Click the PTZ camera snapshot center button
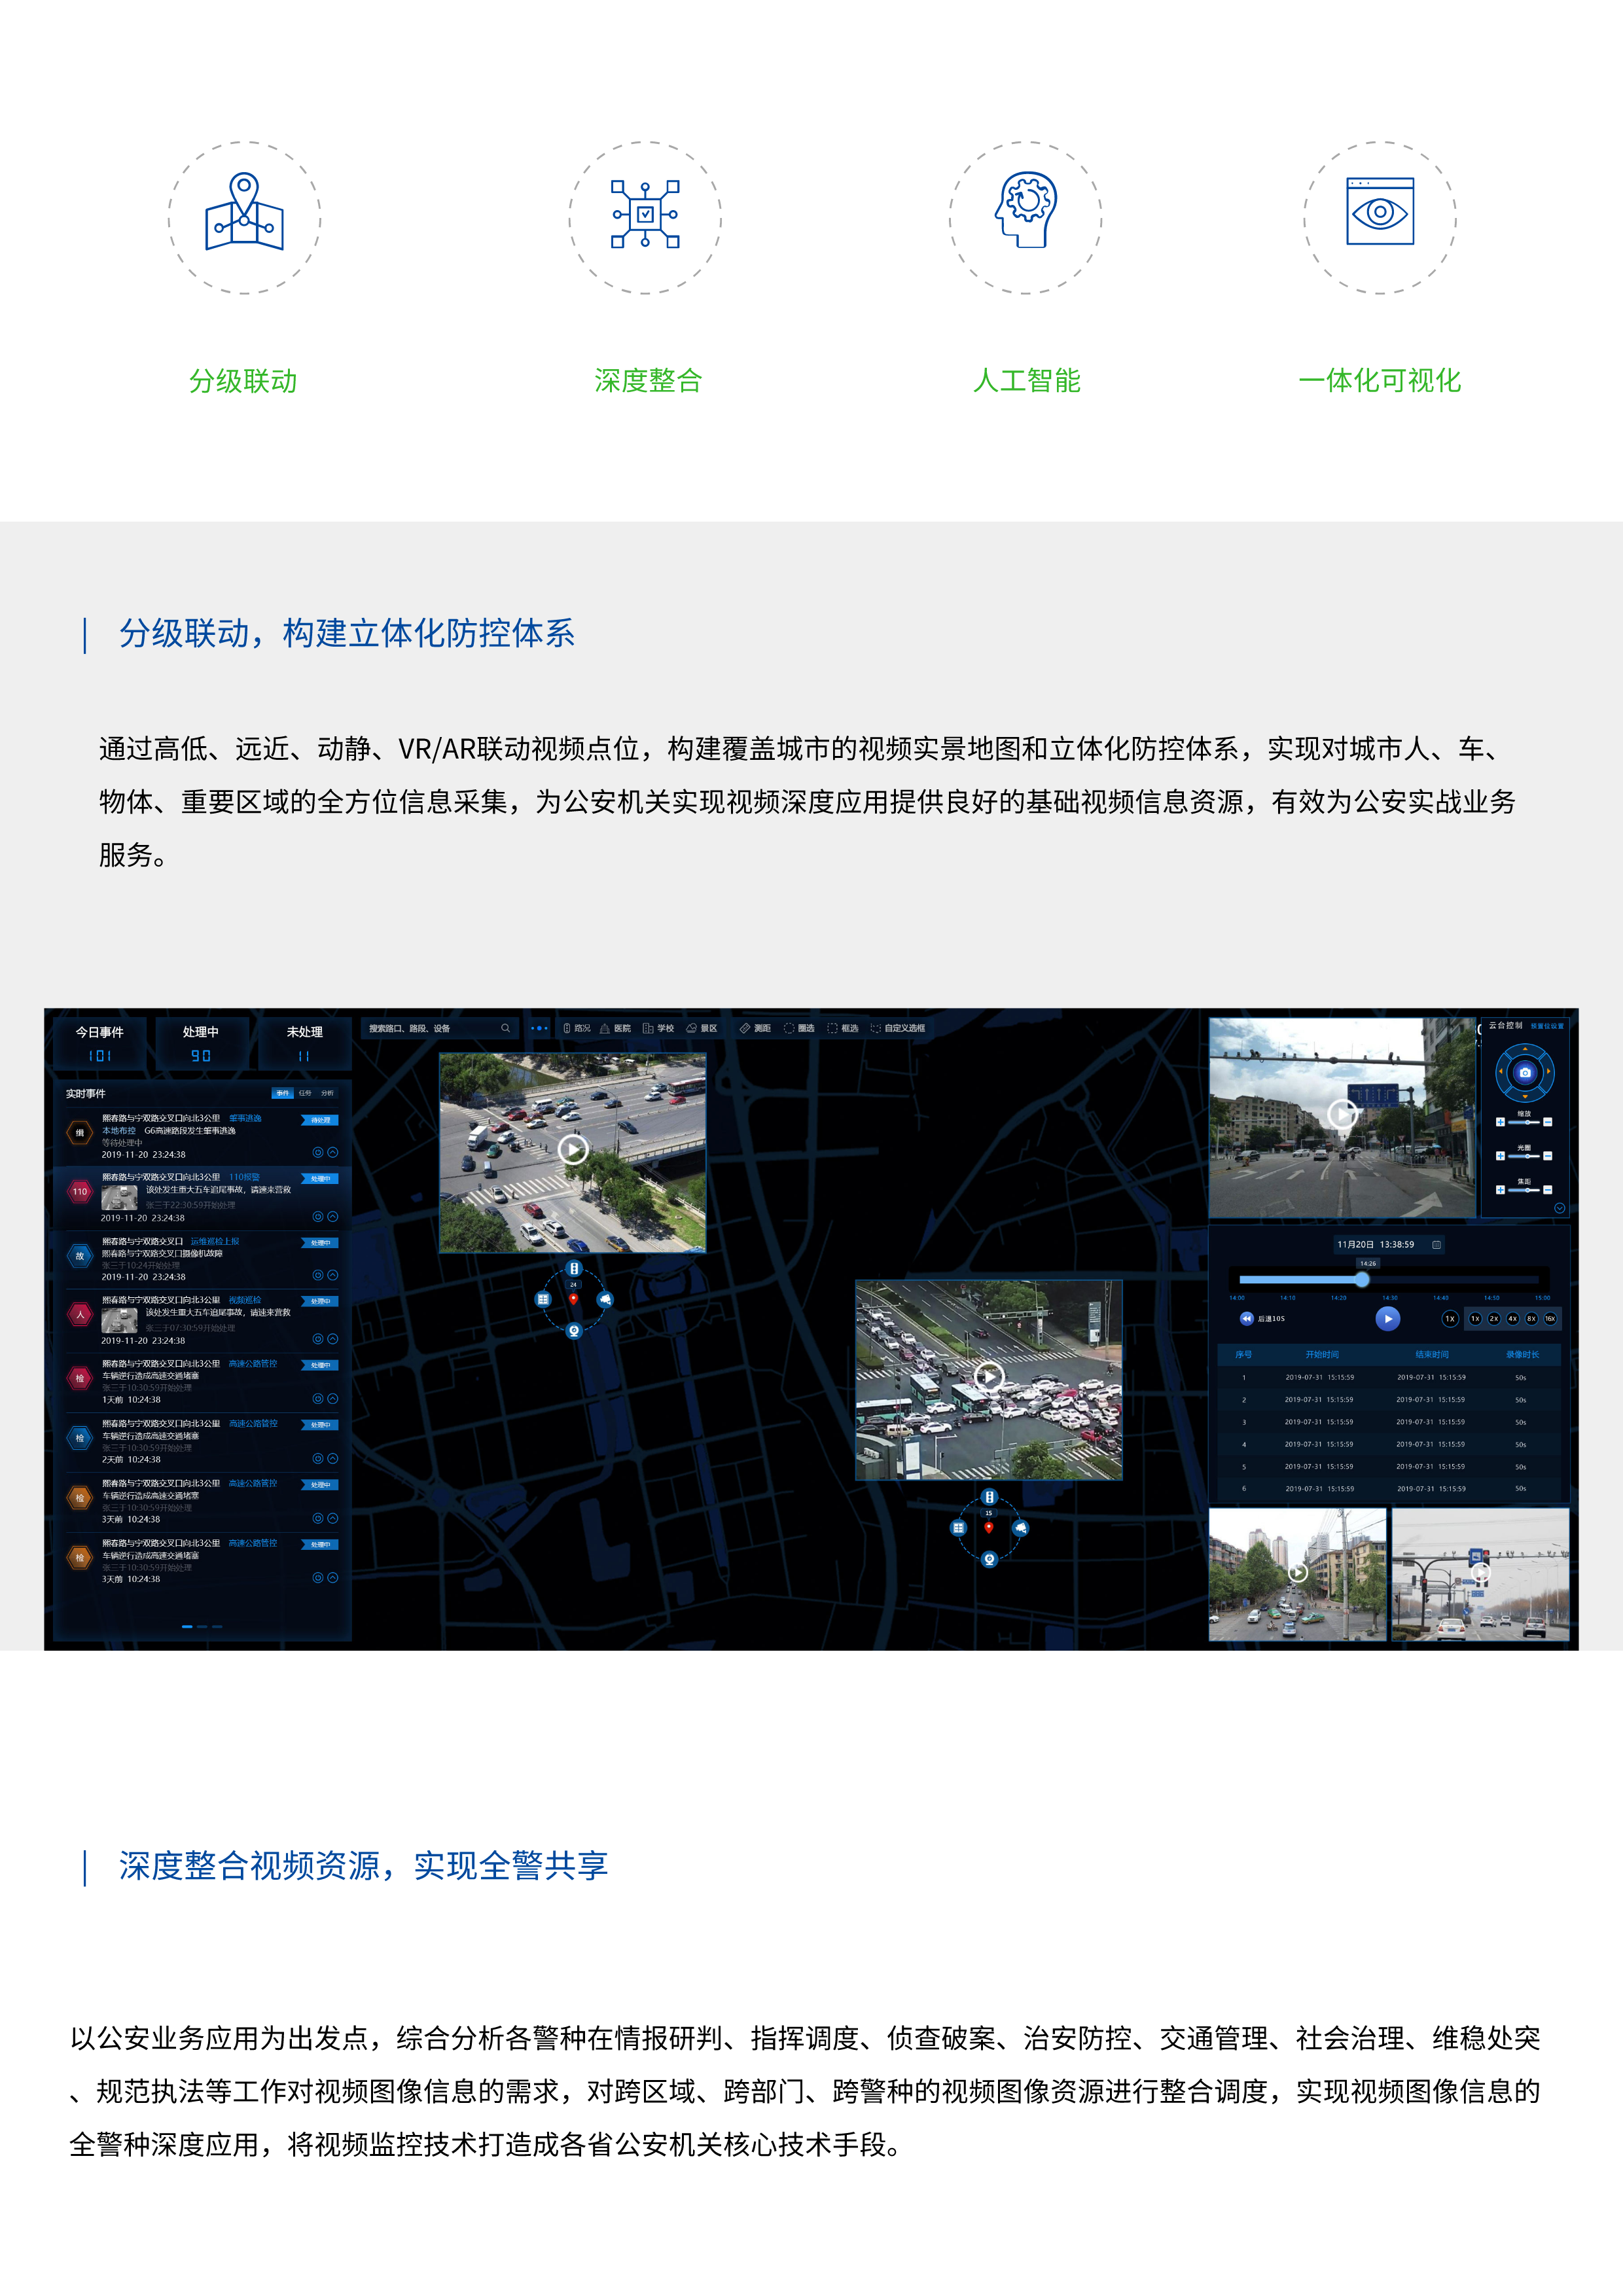The height and width of the screenshot is (2296, 1623). (1524, 1072)
